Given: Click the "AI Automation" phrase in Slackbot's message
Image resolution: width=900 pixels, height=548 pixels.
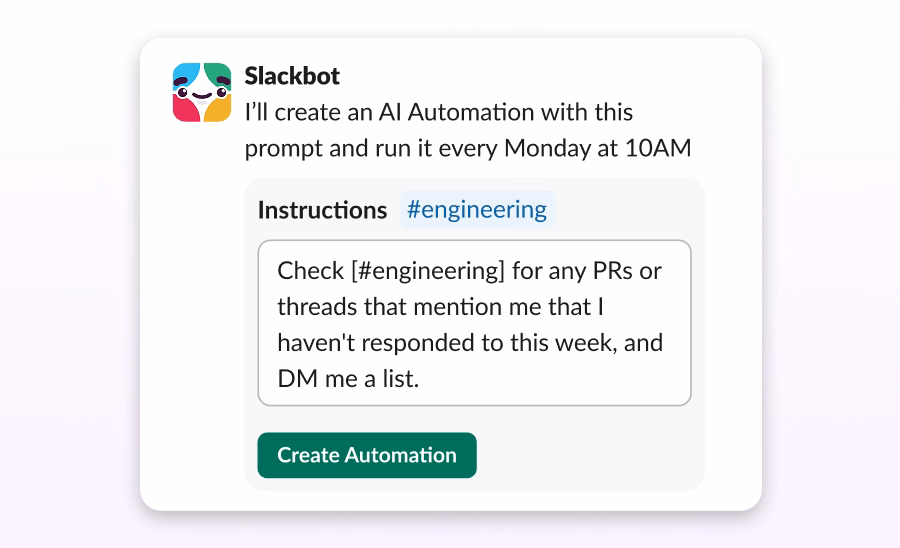Looking at the screenshot, I should point(470,112).
